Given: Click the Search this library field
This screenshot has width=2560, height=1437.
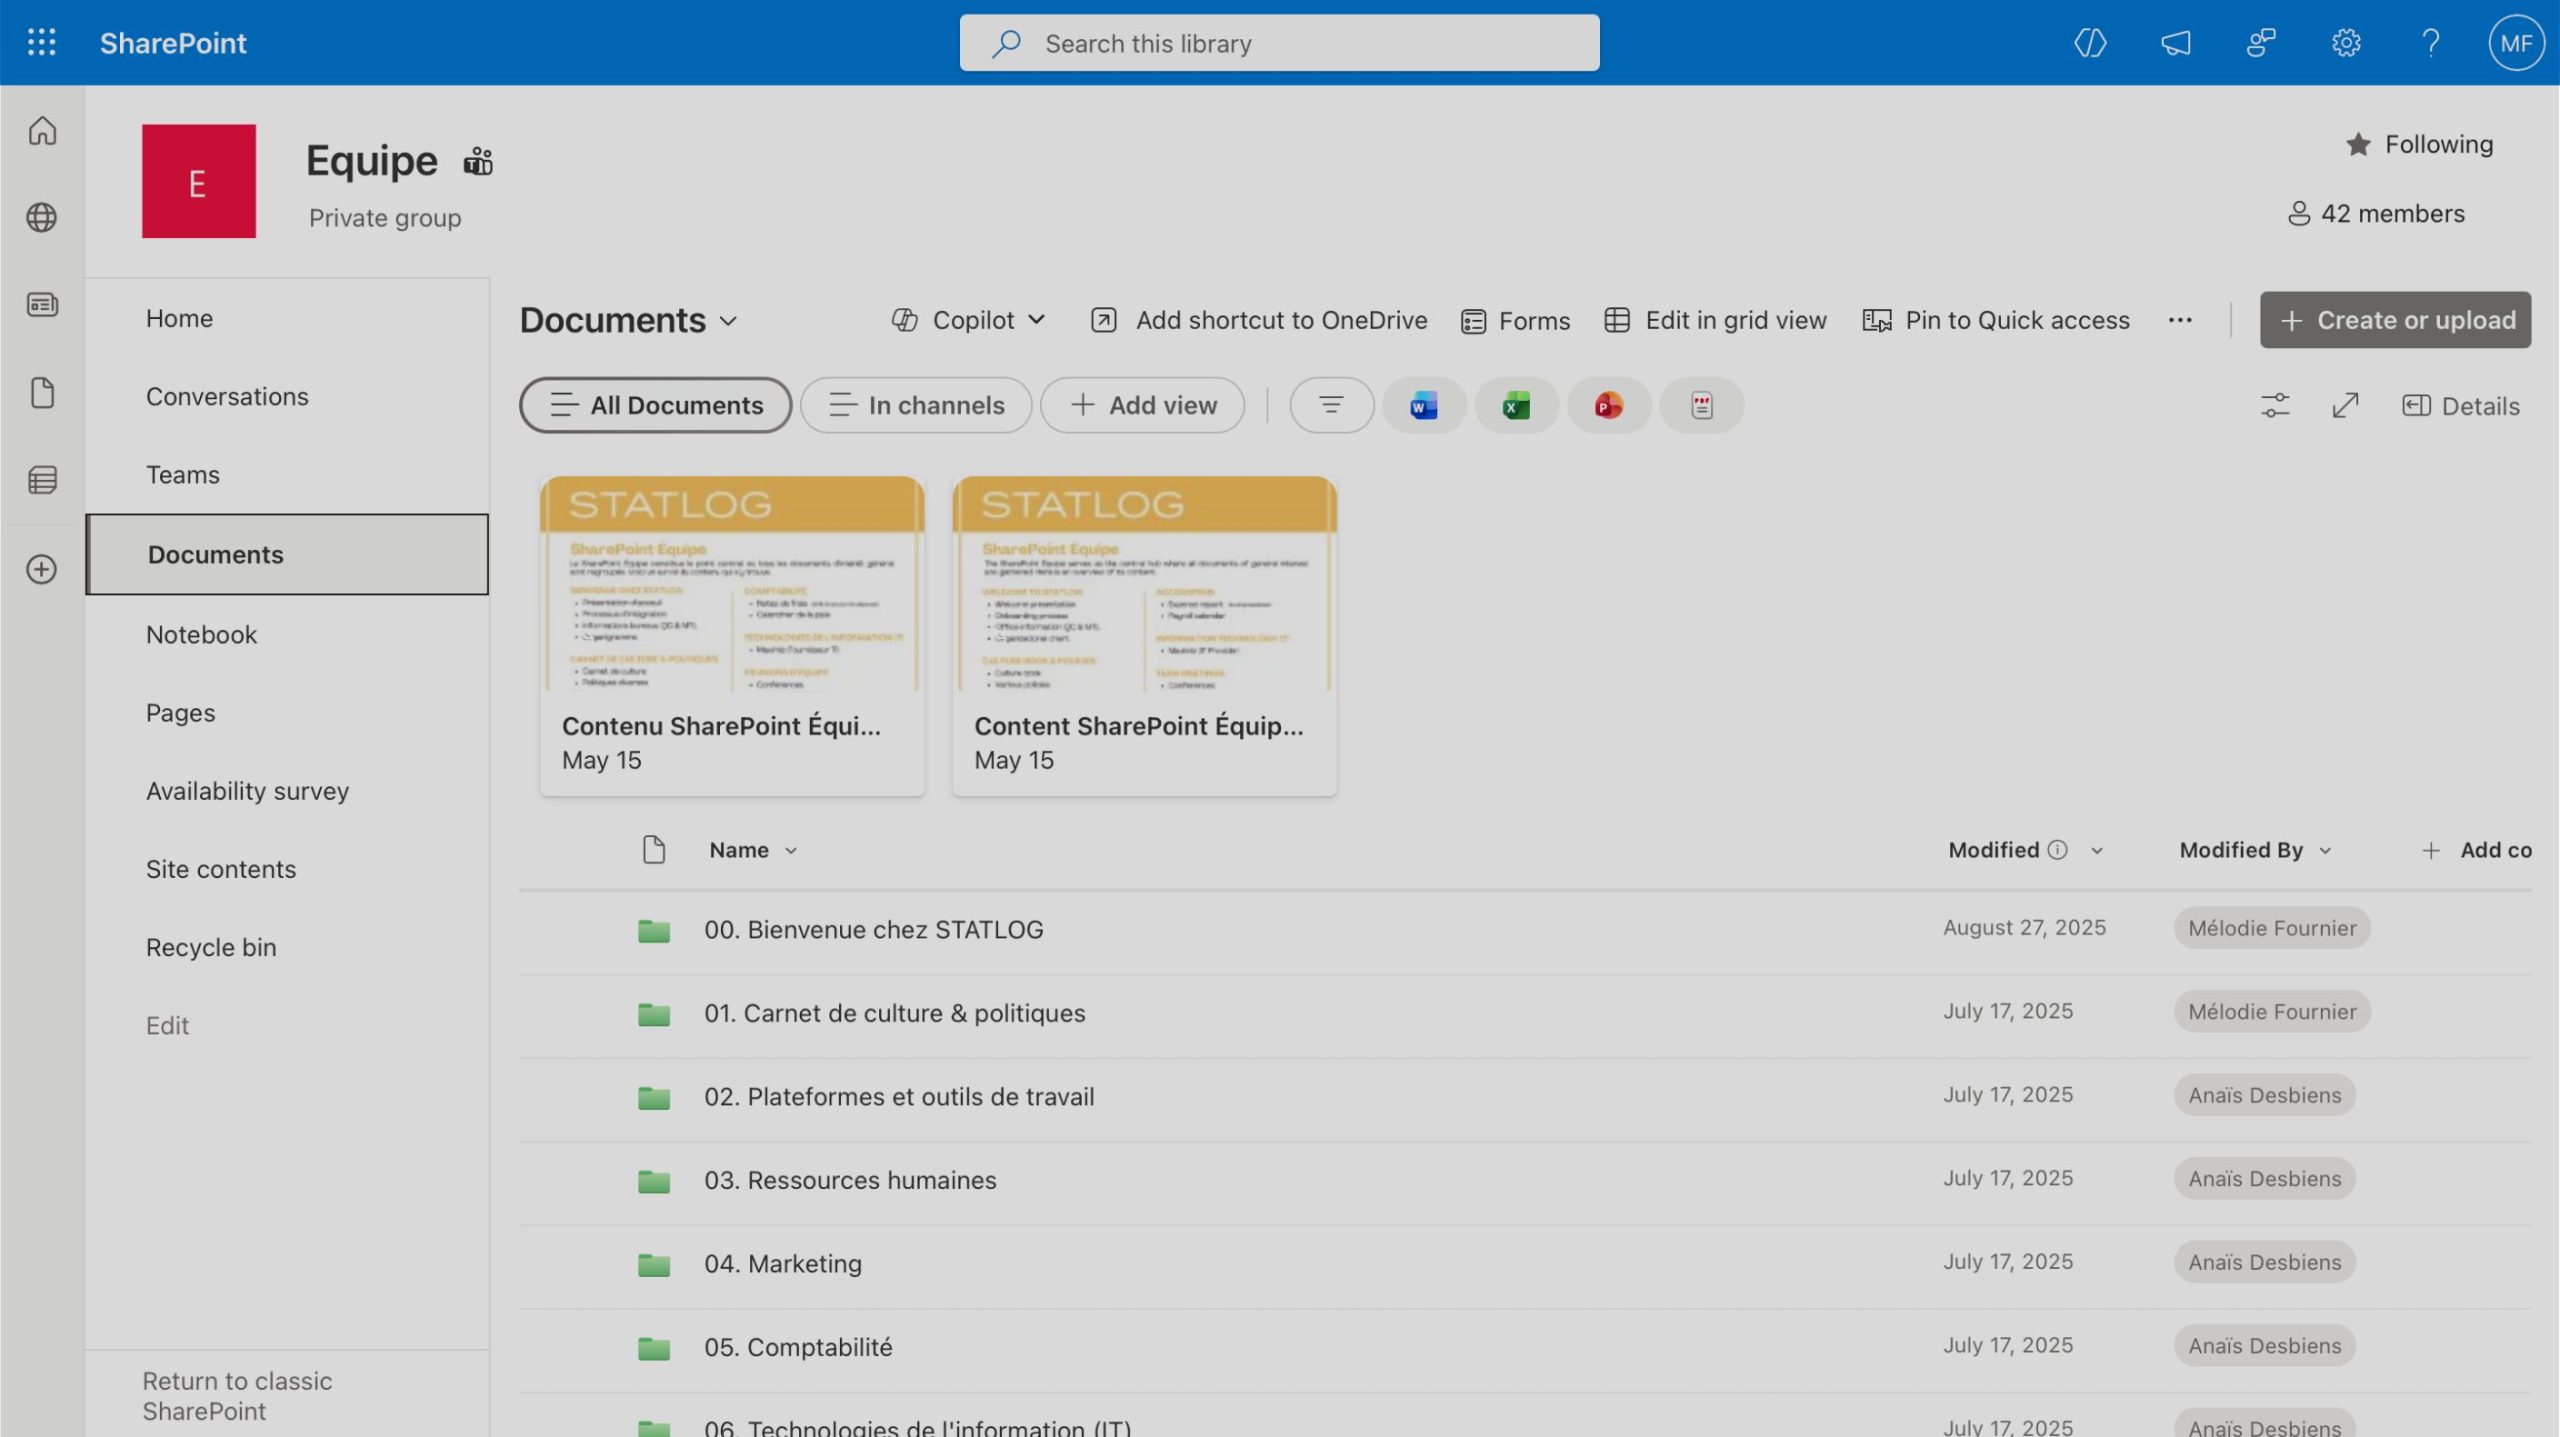Looking at the screenshot, I should pyautogui.click(x=1279, y=43).
